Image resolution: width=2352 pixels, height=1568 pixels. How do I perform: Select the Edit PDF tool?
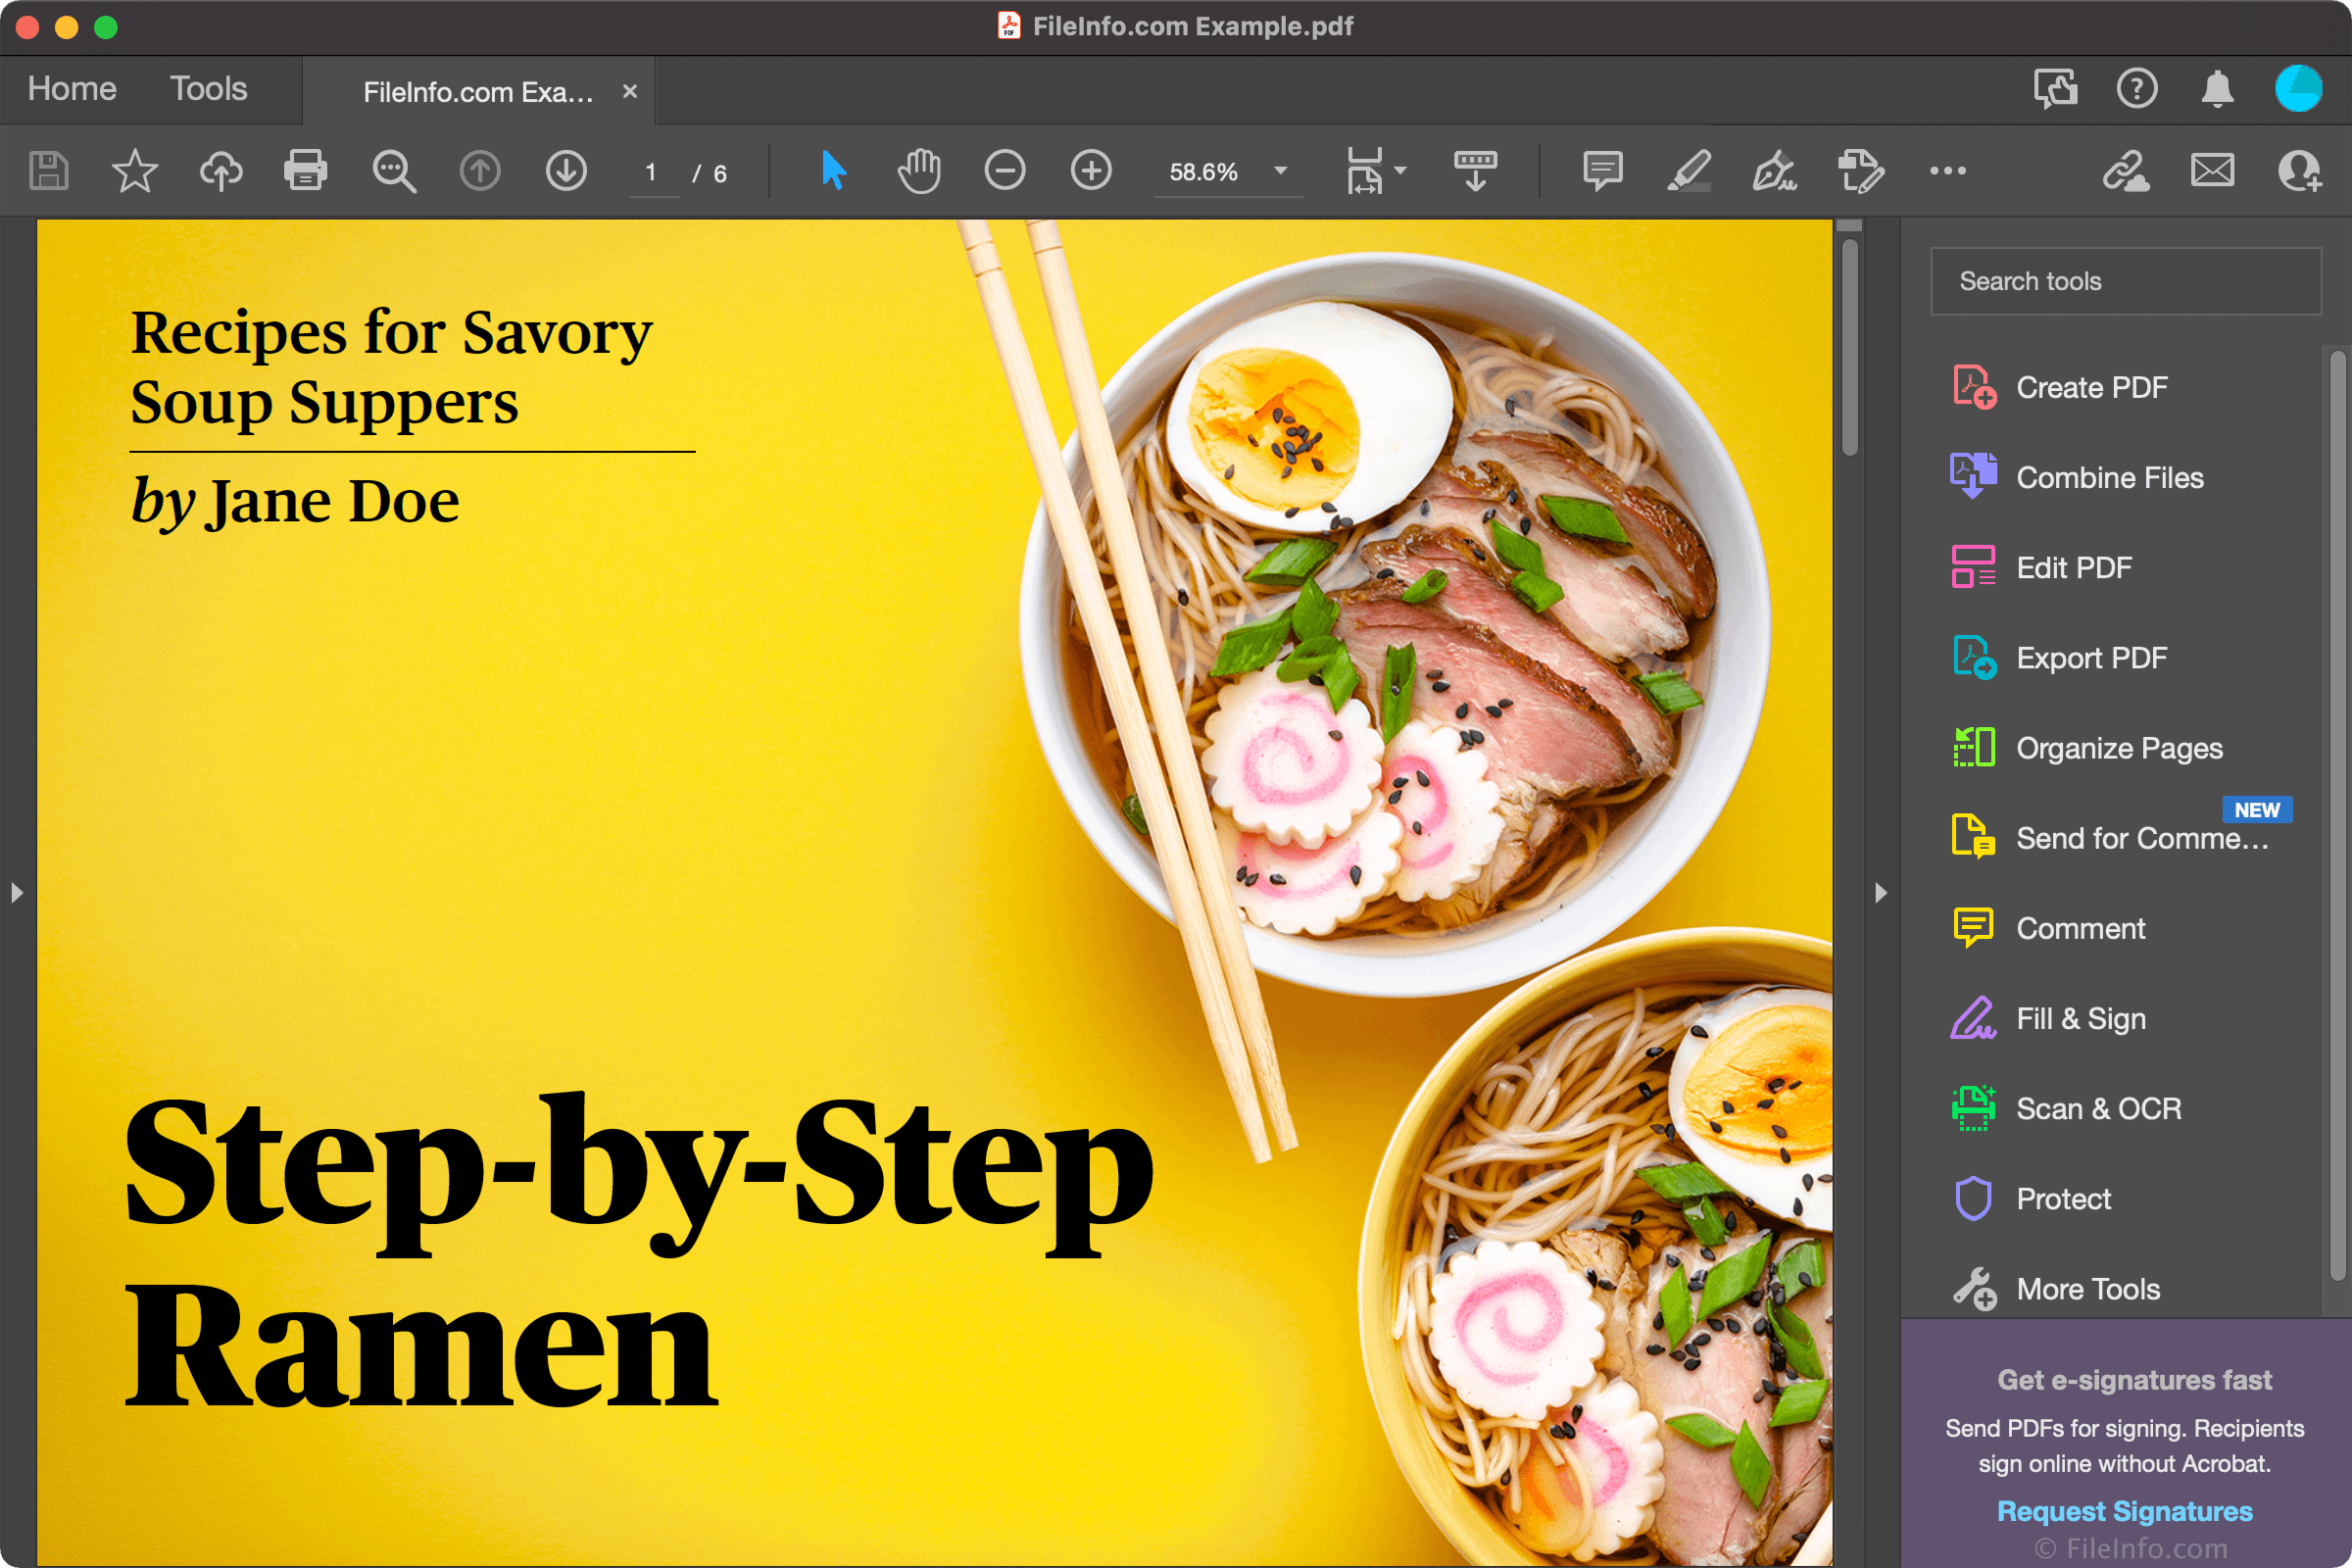(2070, 565)
